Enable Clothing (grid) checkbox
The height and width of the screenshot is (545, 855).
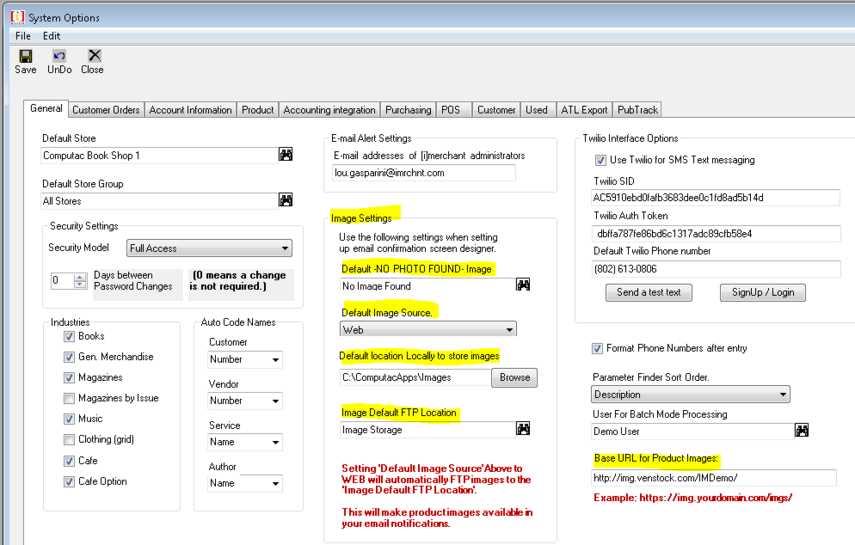pyautogui.click(x=69, y=440)
